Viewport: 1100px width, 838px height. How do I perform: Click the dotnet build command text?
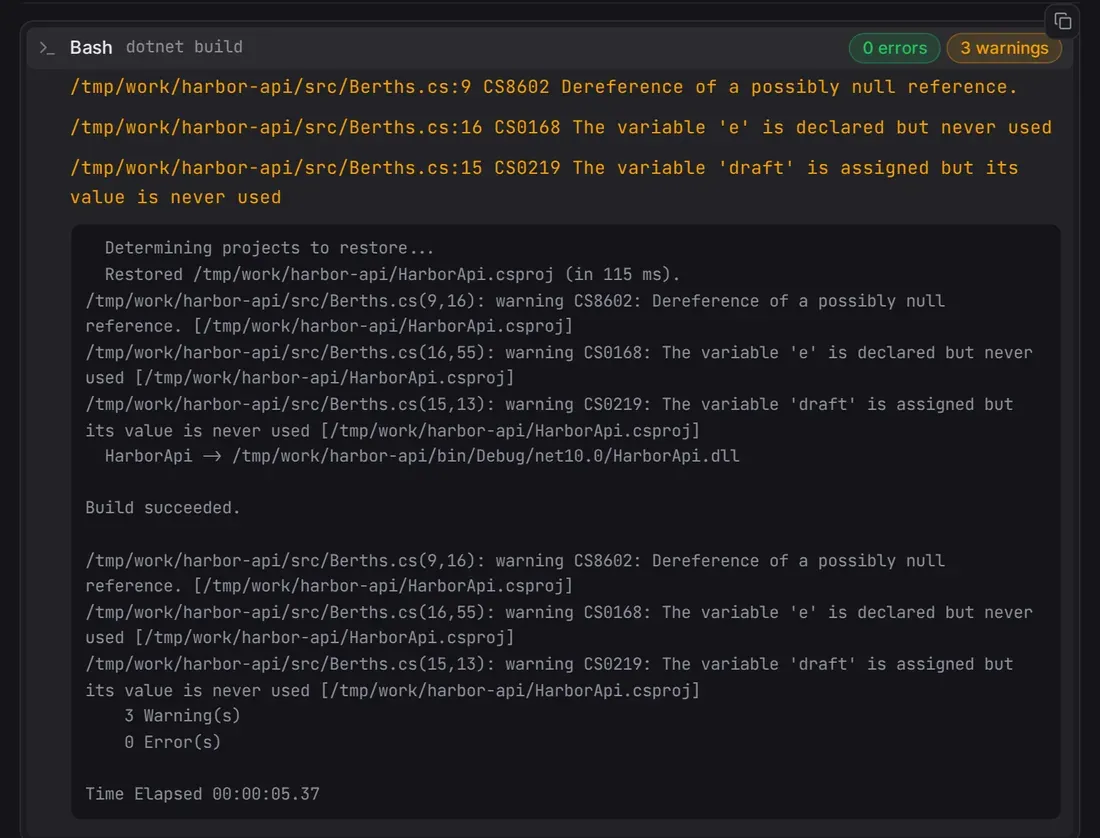pos(185,47)
